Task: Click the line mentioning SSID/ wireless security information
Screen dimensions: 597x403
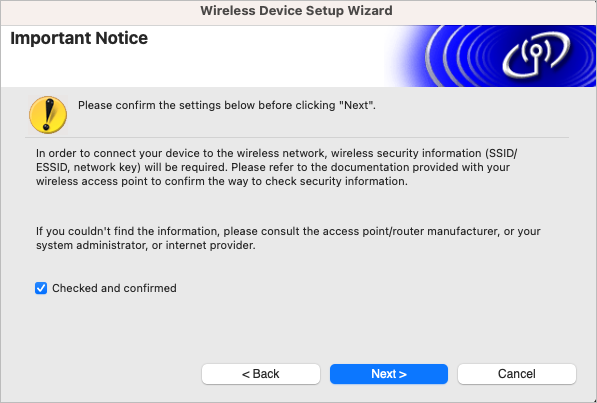Action: [x=276, y=153]
